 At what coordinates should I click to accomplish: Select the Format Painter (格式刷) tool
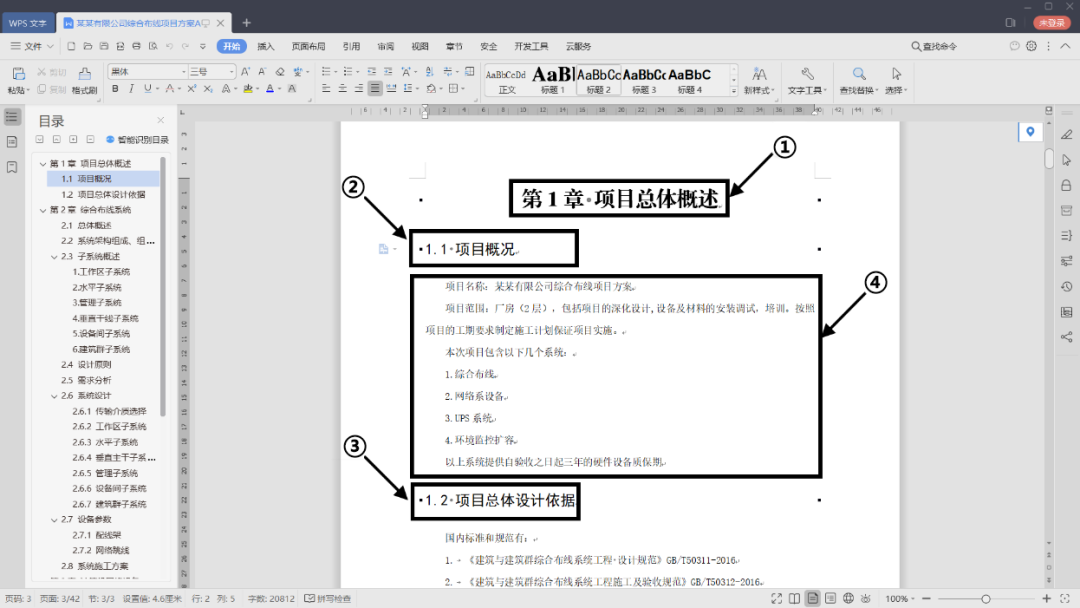pyautogui.click(x=84, y=80)
